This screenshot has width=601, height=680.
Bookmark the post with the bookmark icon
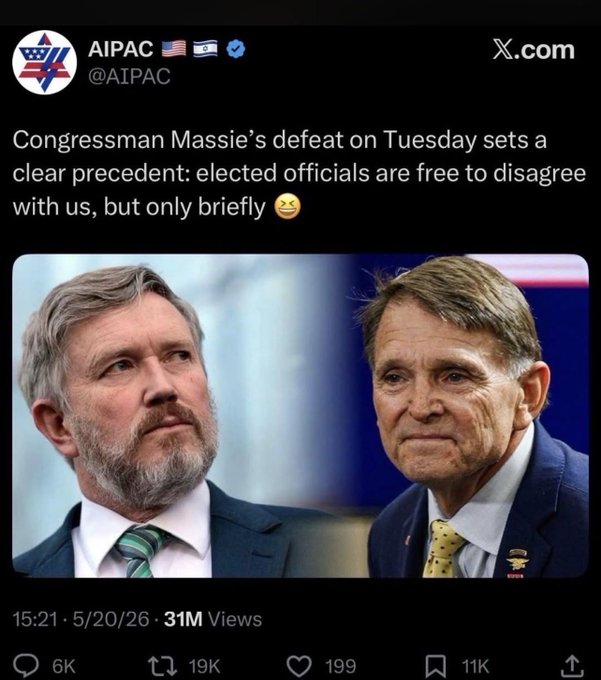436,665
